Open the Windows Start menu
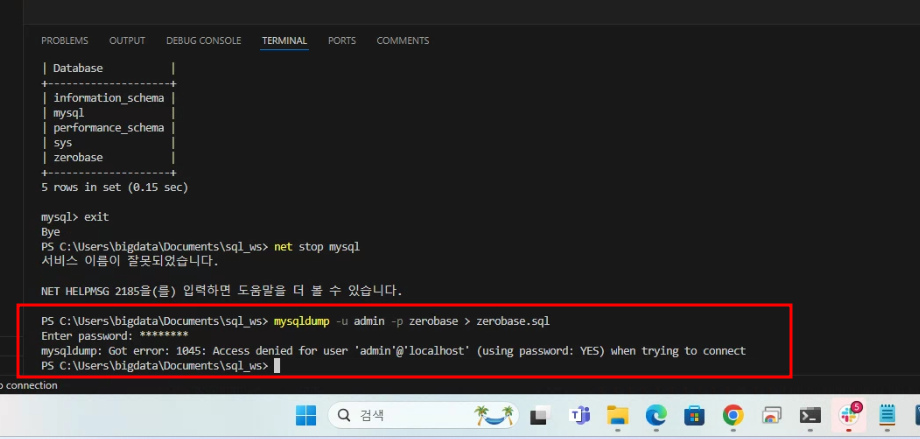The width and height of the screenshot is (920, 439). click(x=306, y=416)
